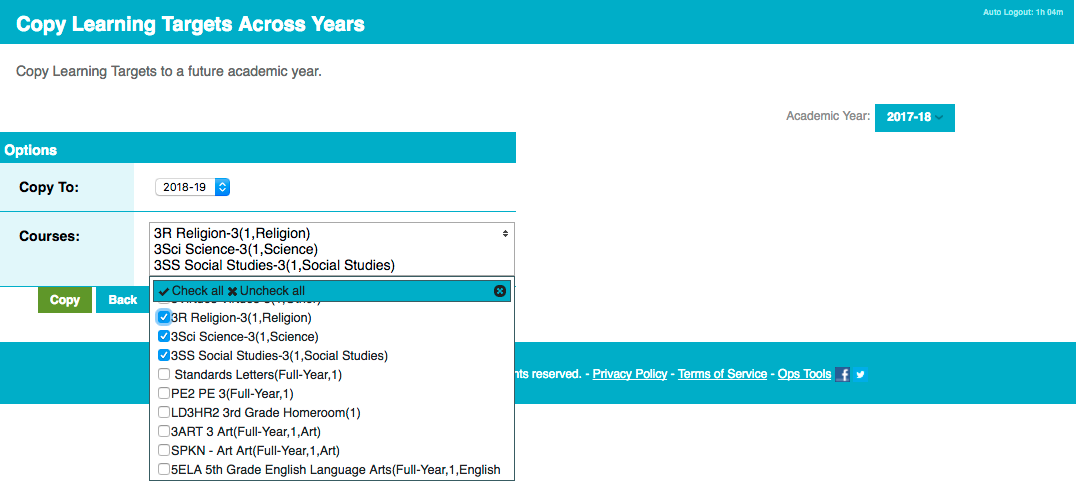Expand the Courses multiselect arrows
Viewport: 1076px width, 489px height.
click(505, 234)
